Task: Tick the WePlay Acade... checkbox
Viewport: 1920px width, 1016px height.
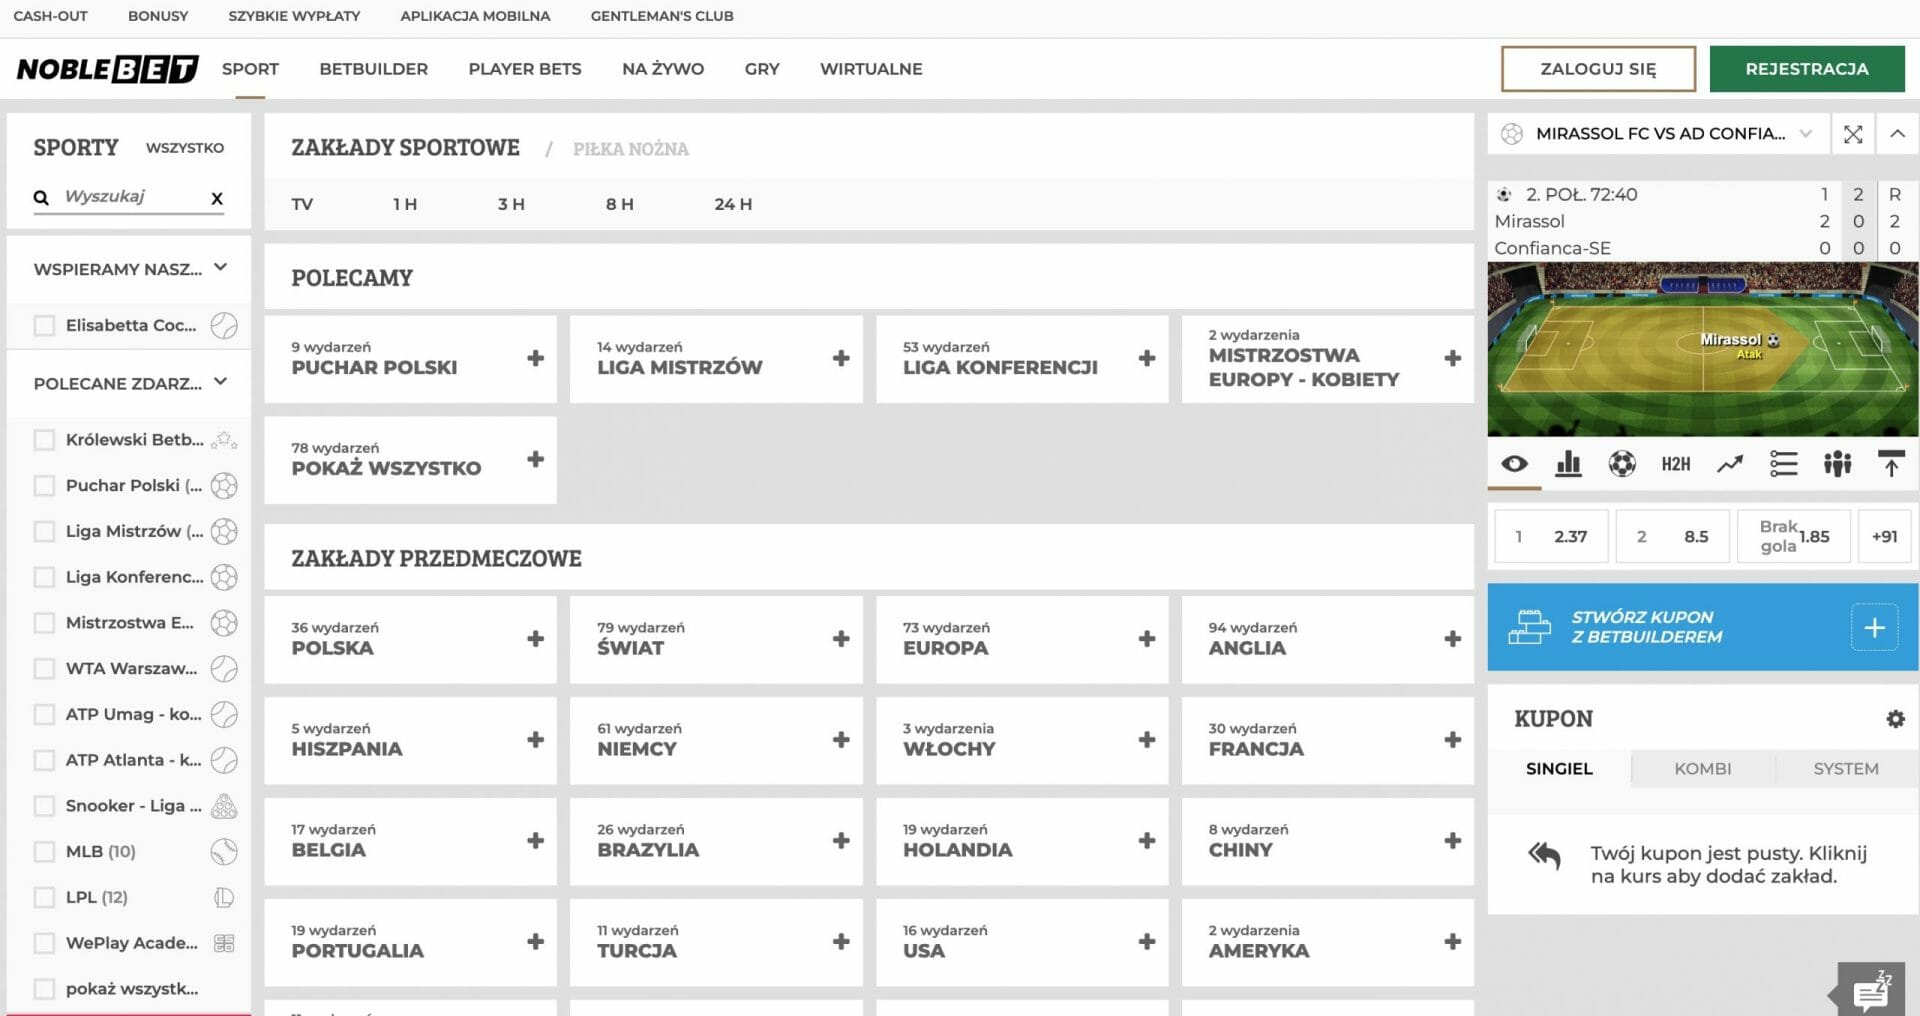Action: [x=44, y=943]
